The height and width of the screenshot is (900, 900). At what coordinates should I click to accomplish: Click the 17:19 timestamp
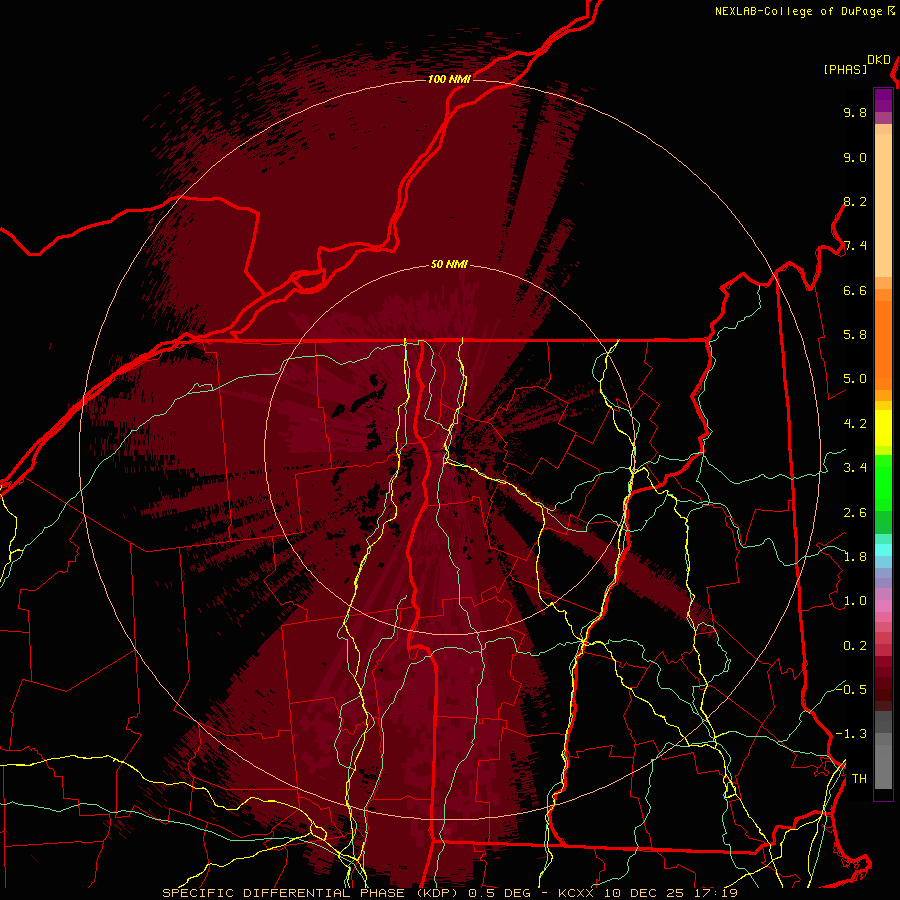coord(715,893)
